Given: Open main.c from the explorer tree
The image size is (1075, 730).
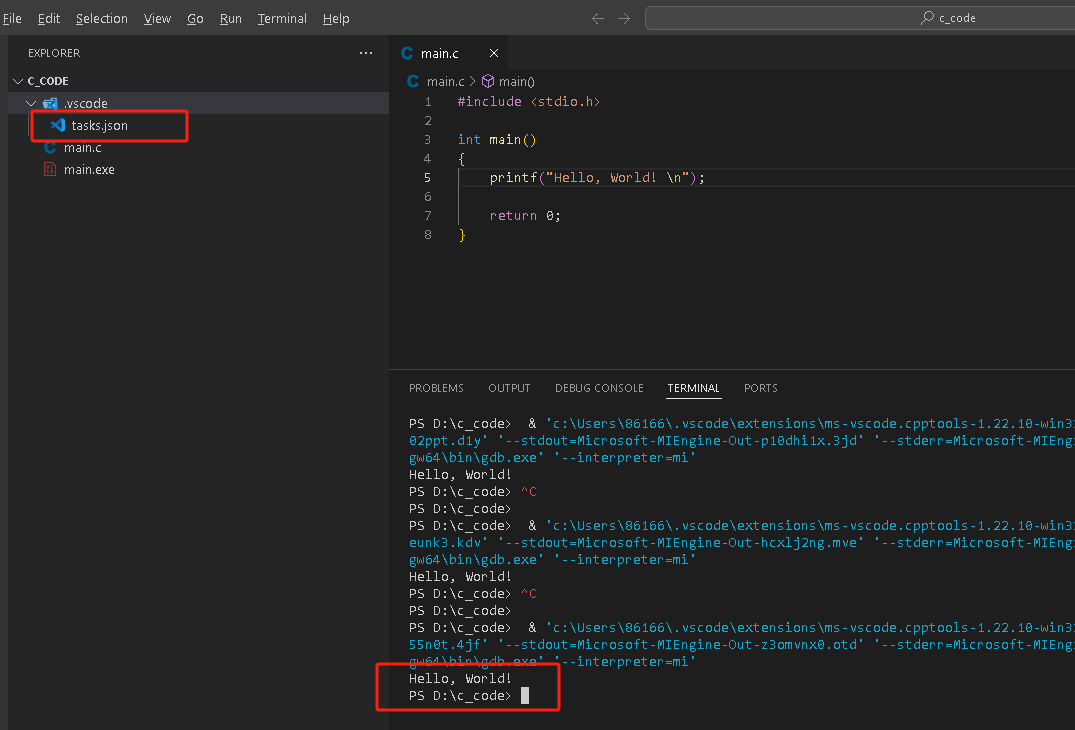Looking at the screenshot, I should [82, 147].
